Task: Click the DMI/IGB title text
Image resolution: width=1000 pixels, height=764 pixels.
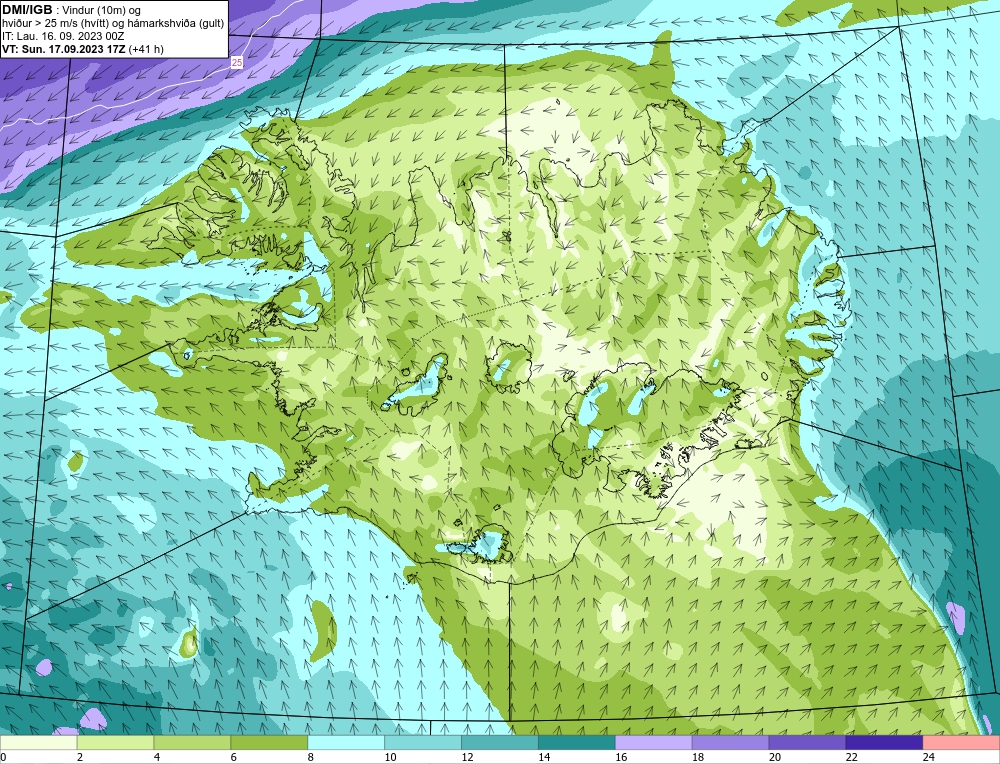Action: click(27, 10)
